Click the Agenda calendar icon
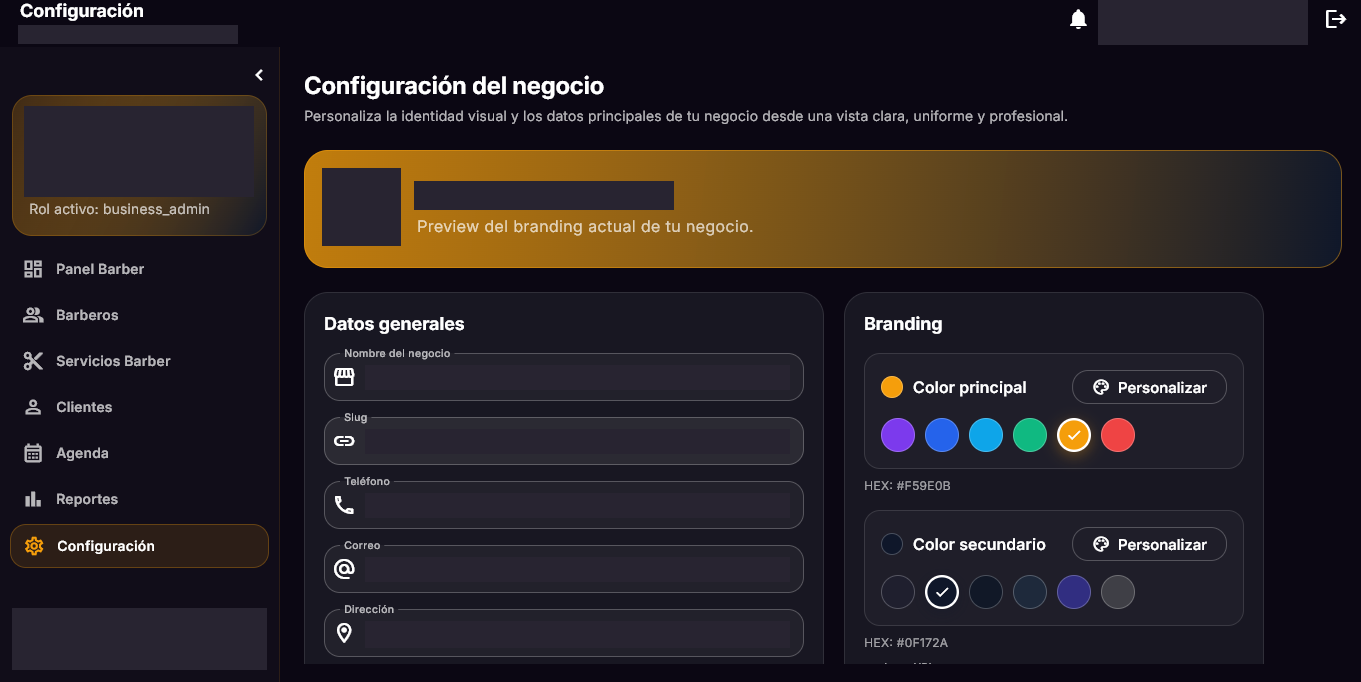1361x682 pixels. (x=33, y=453)
